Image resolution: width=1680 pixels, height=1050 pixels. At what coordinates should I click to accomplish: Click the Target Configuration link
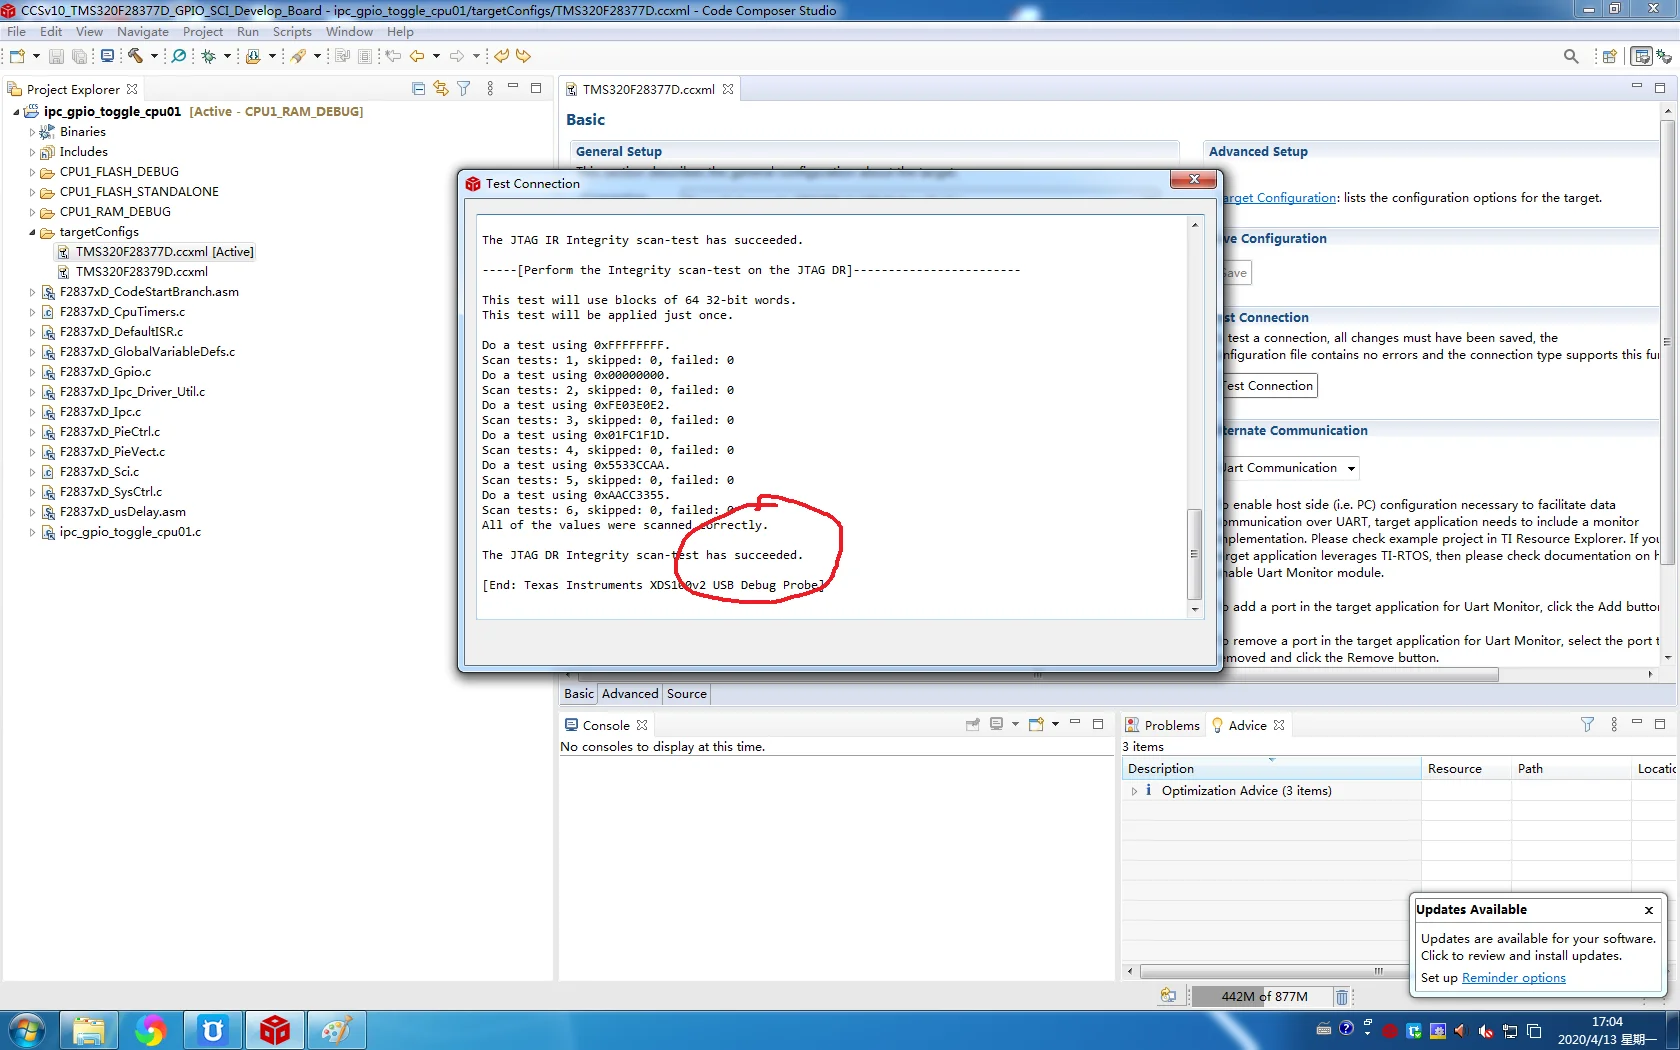(x=1280, y=198)
